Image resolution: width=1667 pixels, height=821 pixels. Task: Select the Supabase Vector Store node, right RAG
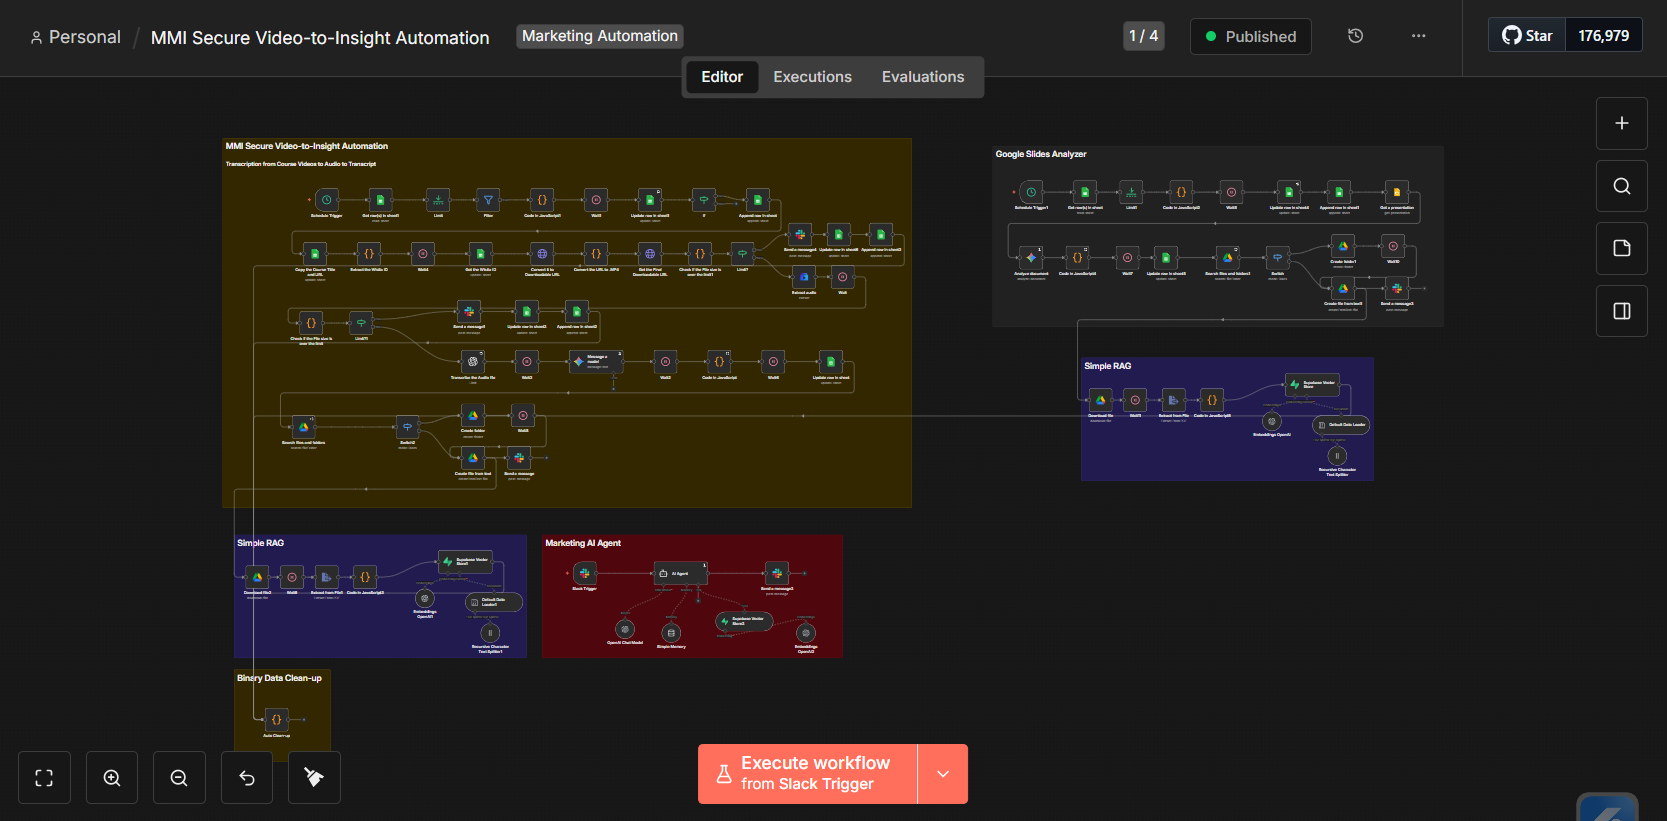click(x=1312, y=384)
